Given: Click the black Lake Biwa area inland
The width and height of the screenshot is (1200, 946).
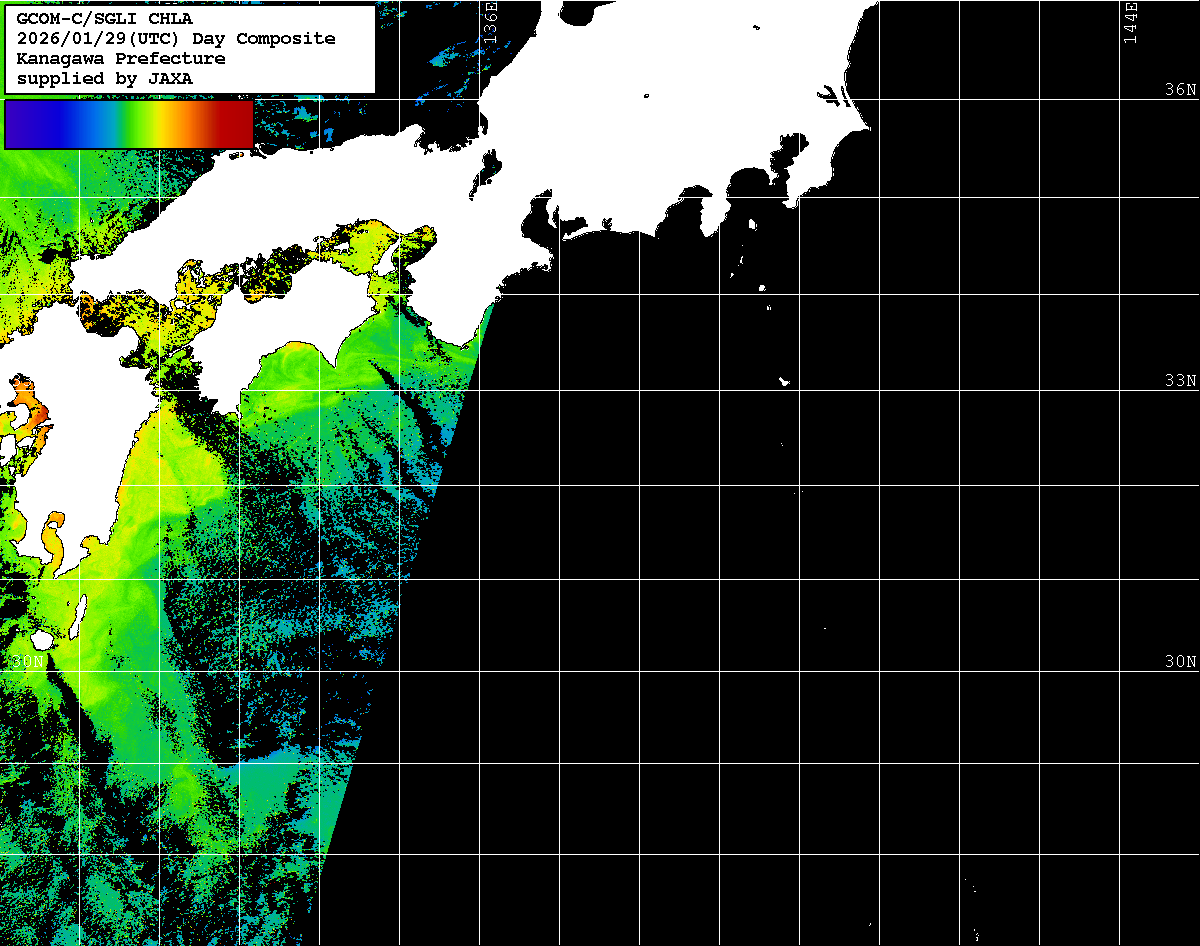Looking at the screenshot, I should point(491,166).
